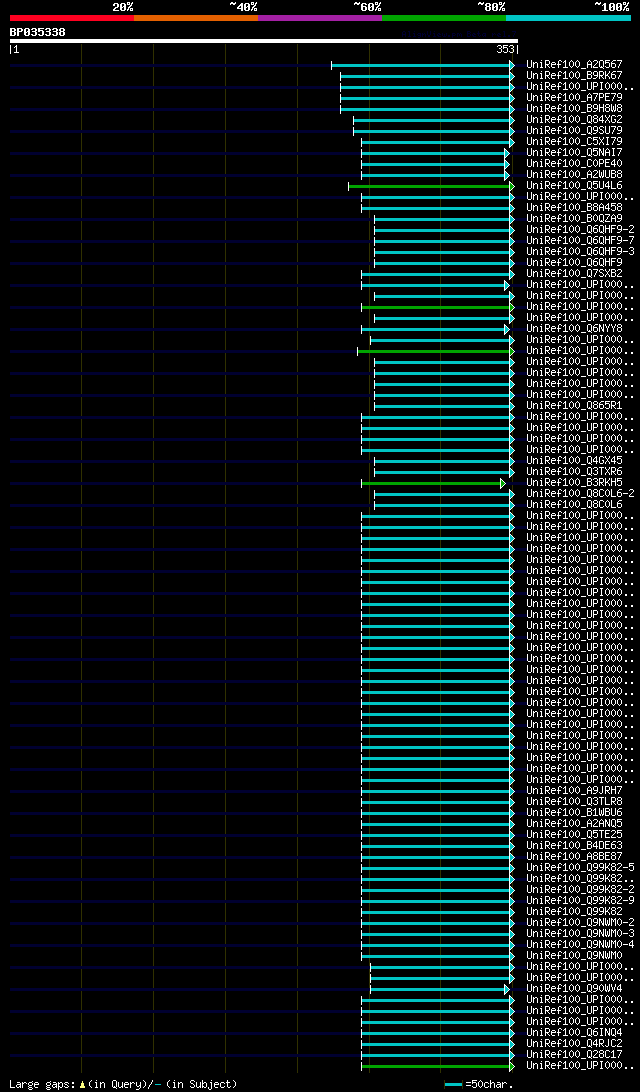This screenshot has height=1092, width=640.
Task: Select the UniRef100_Q6NYY8 label
Action: pos(574,329)
